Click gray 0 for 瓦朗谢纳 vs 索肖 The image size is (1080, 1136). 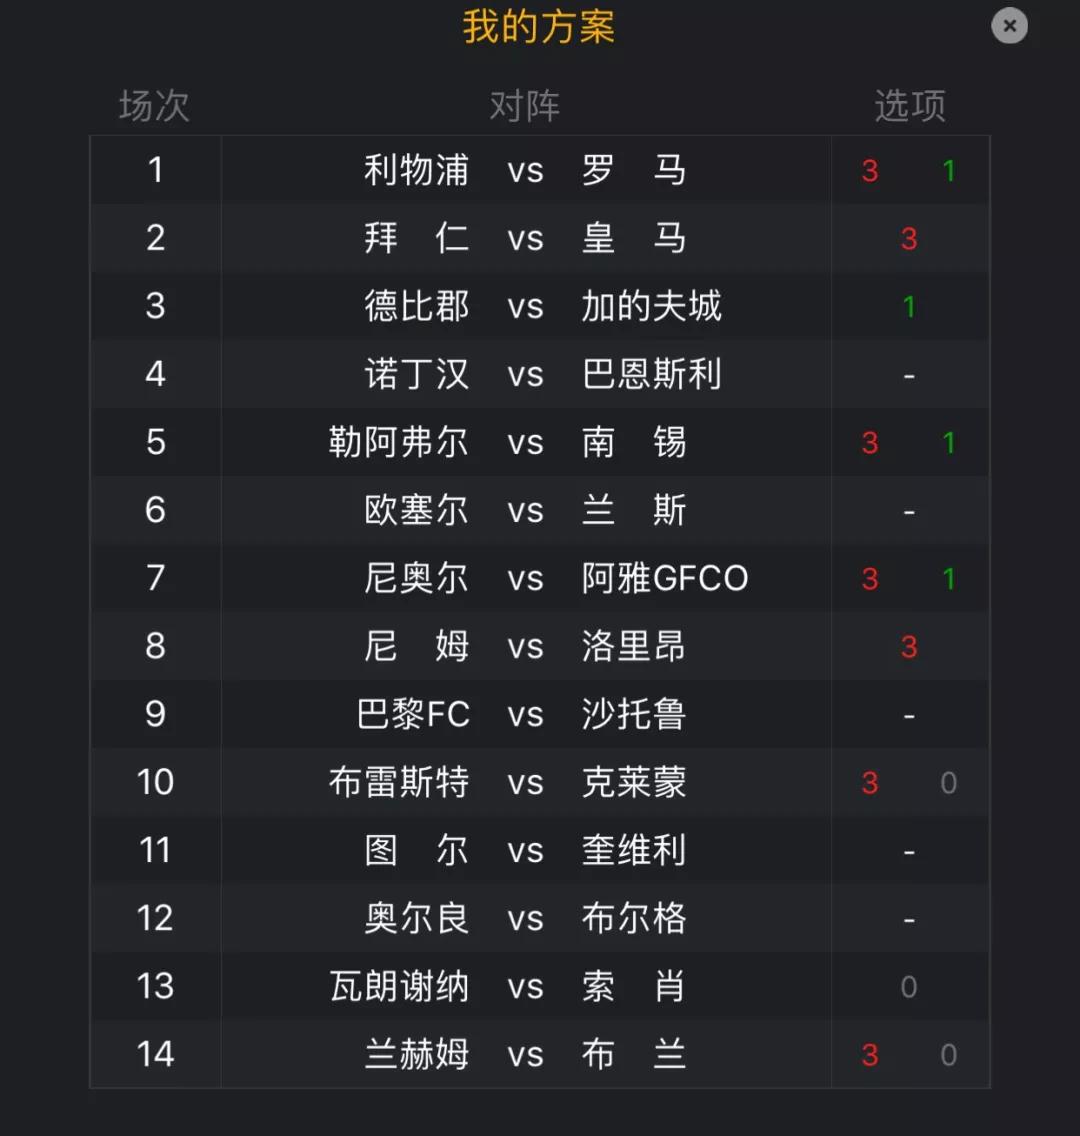[x=909, y=987]
